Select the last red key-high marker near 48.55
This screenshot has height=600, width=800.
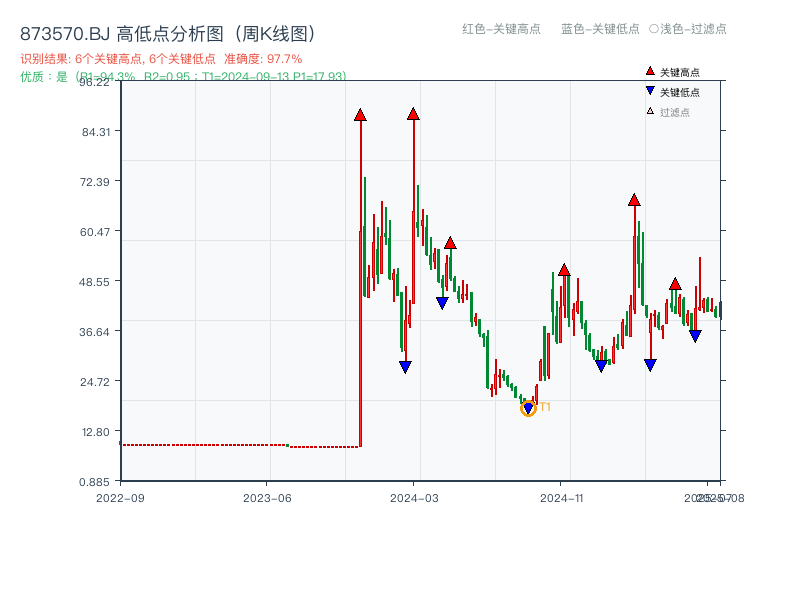675,284
